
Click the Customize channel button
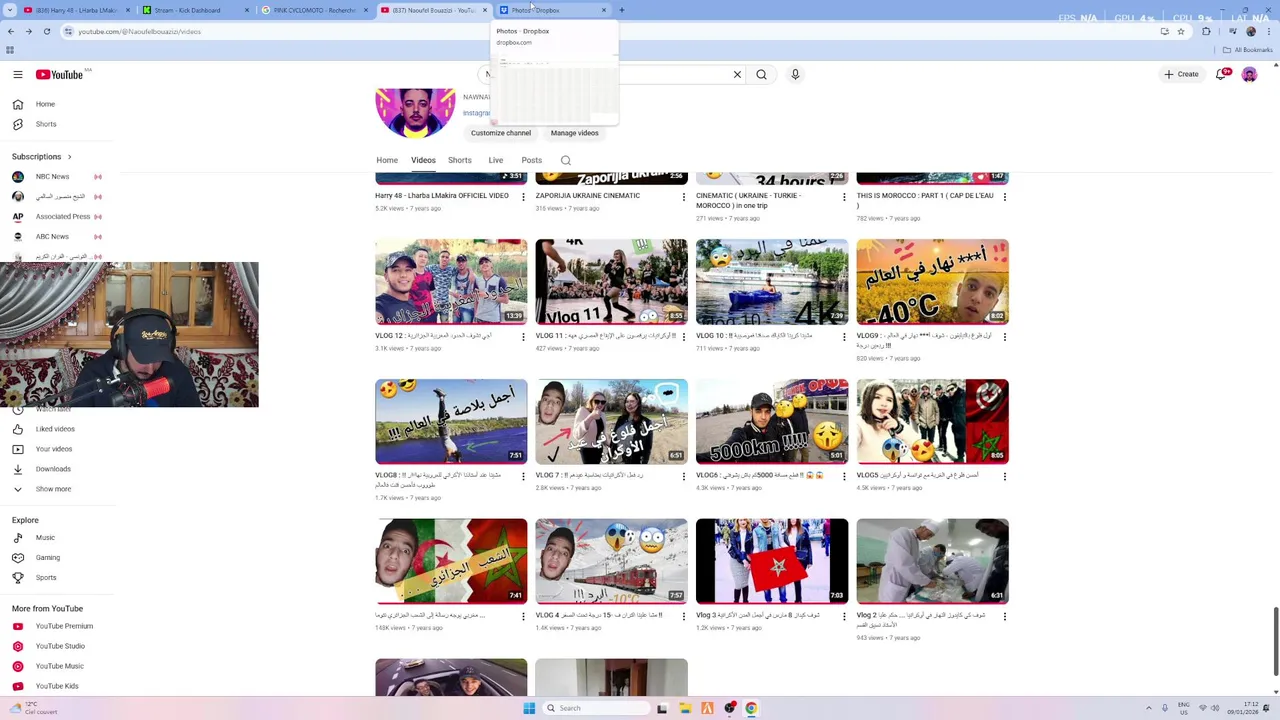click(x=501, y=133)
